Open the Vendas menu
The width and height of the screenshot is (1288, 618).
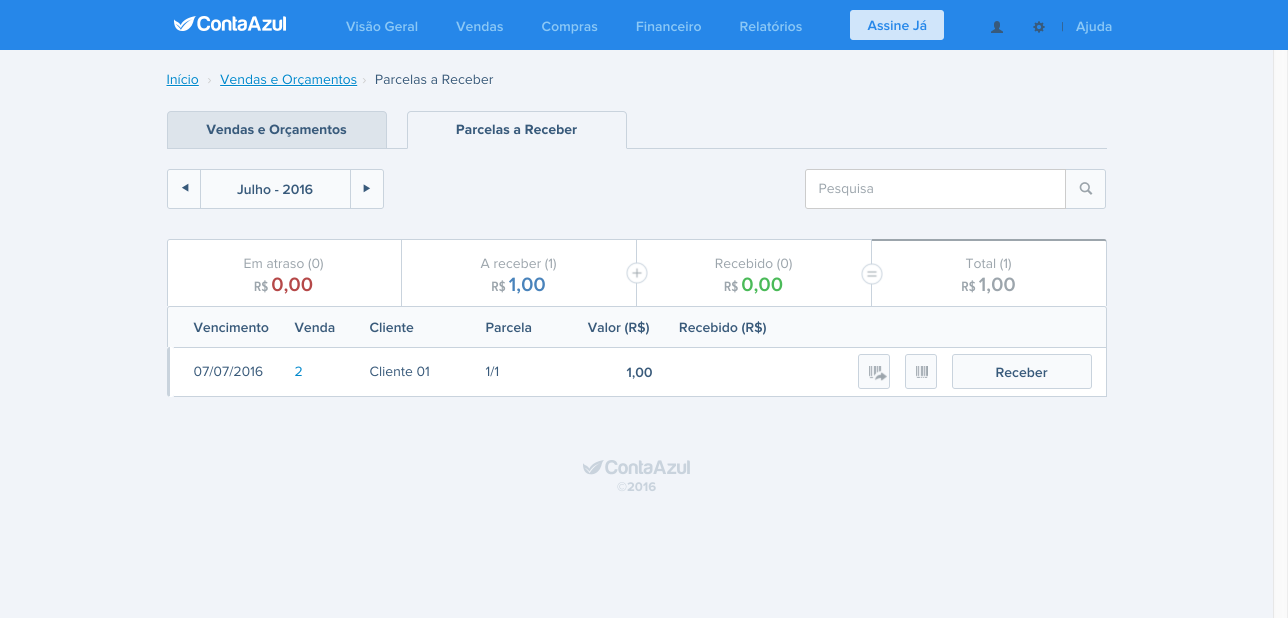480,27
